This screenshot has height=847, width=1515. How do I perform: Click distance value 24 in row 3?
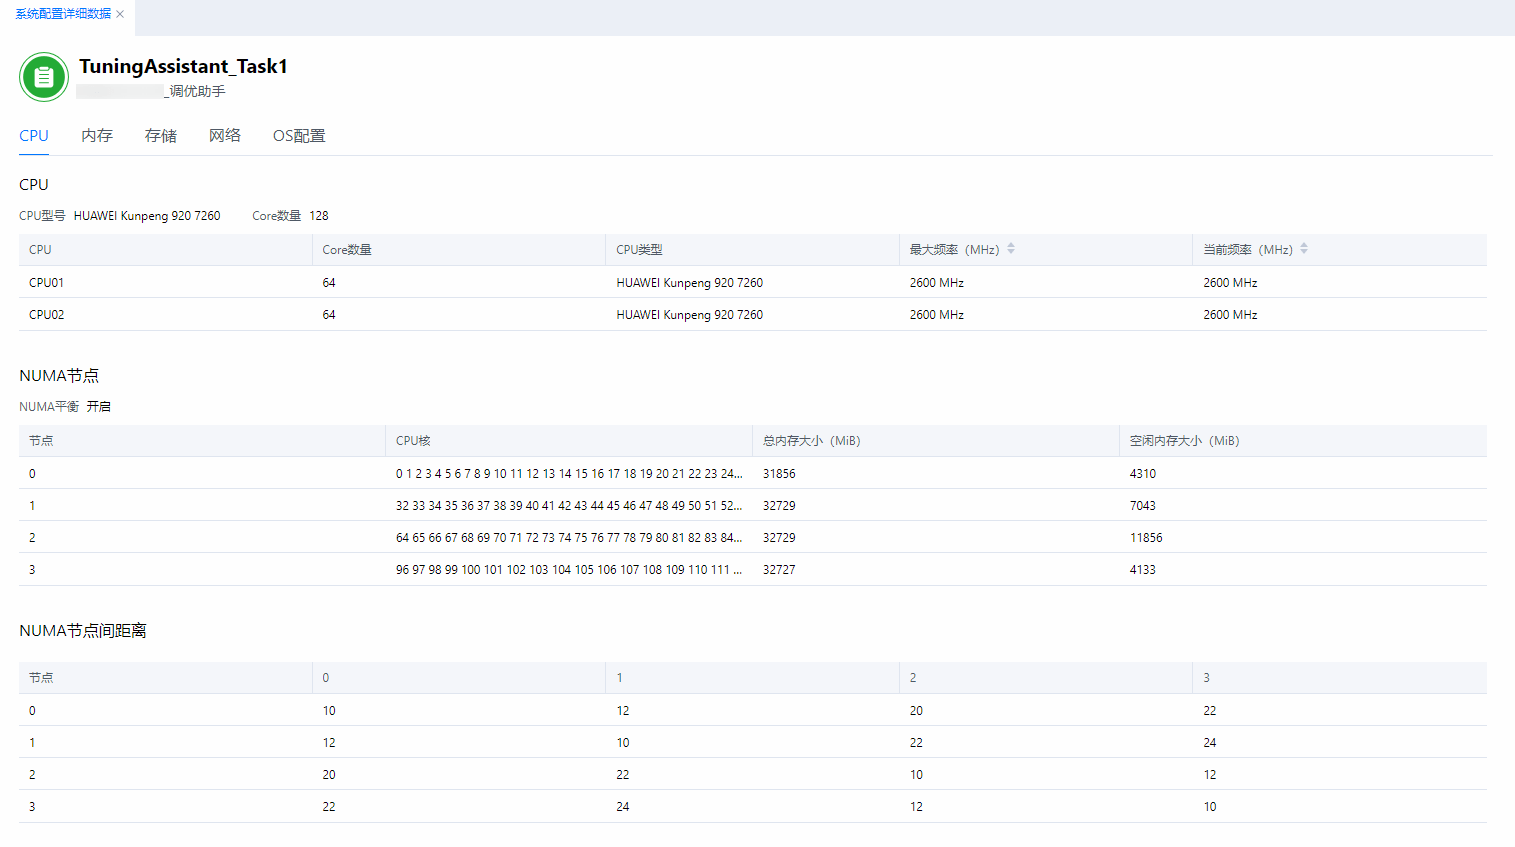click(623, 807)
